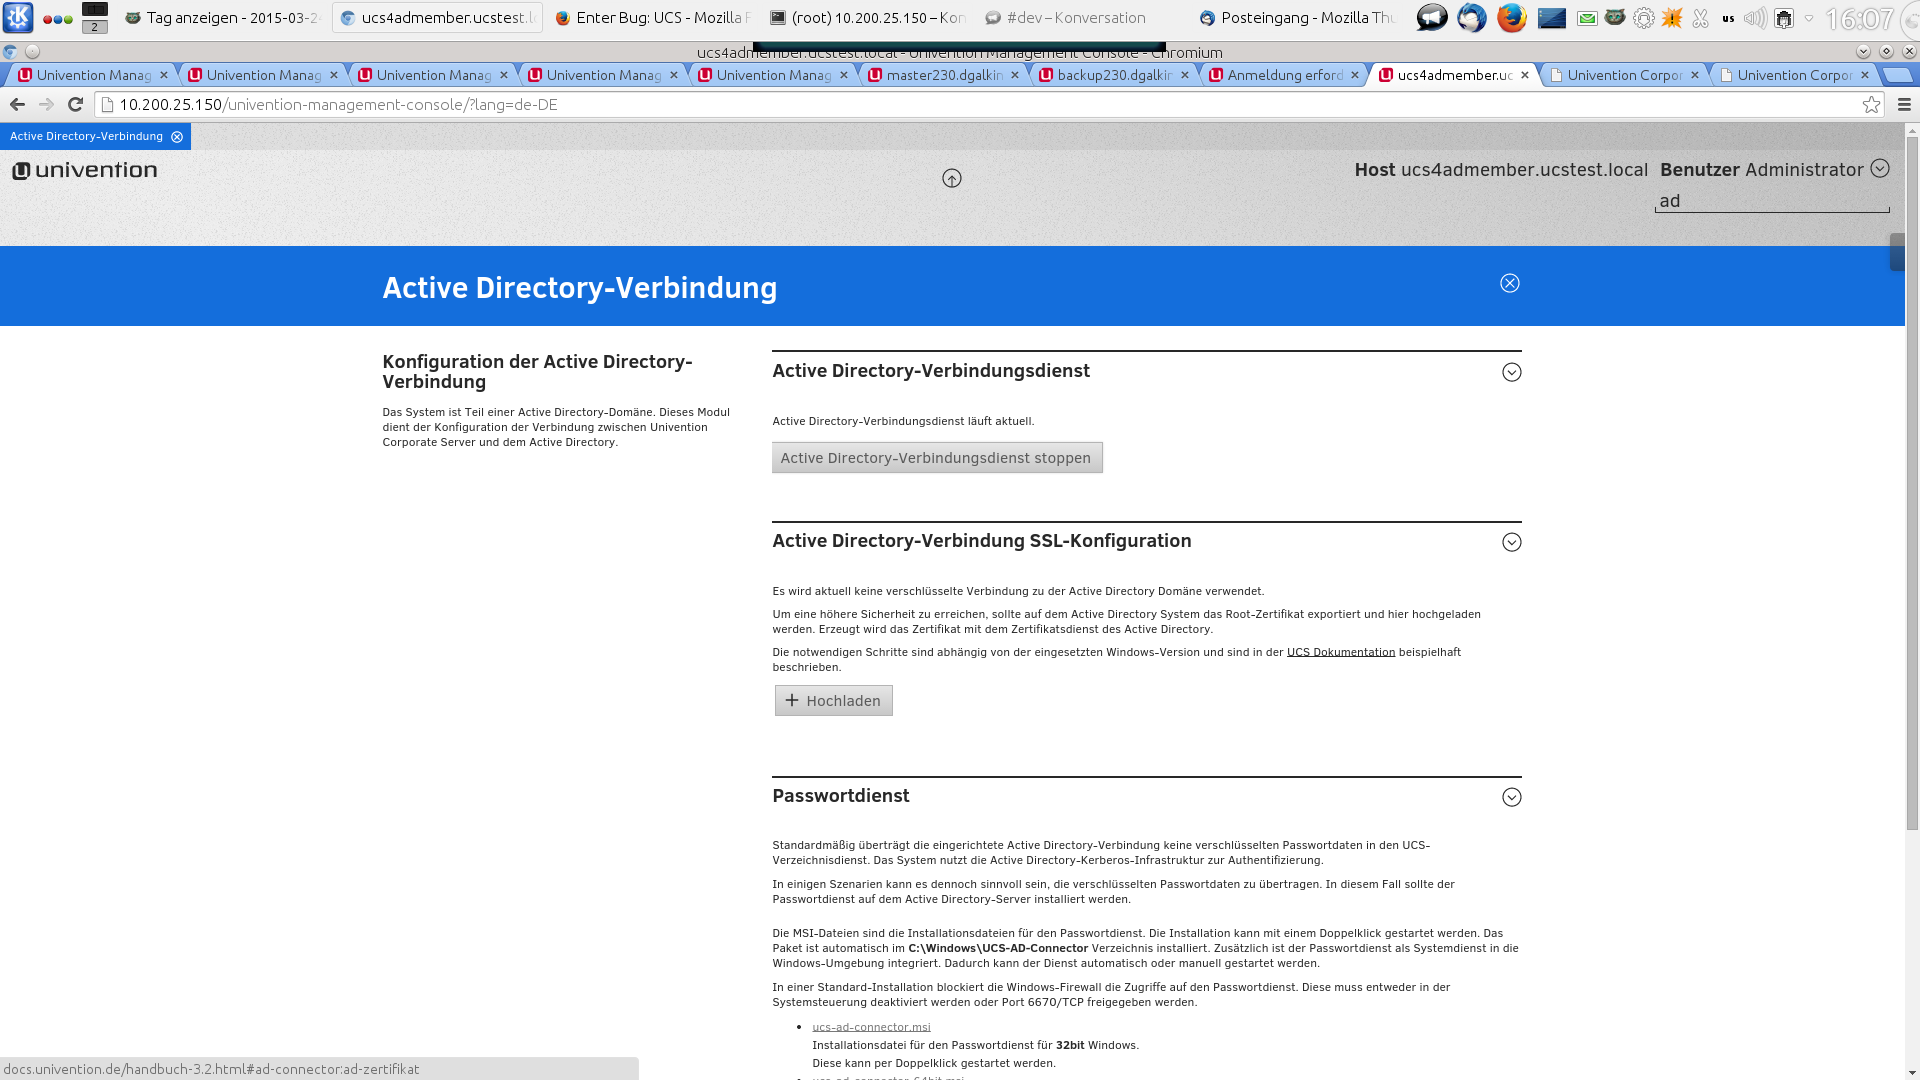Click the Hochladen upload button
1920x1080 pixels.
coord(833,701)
